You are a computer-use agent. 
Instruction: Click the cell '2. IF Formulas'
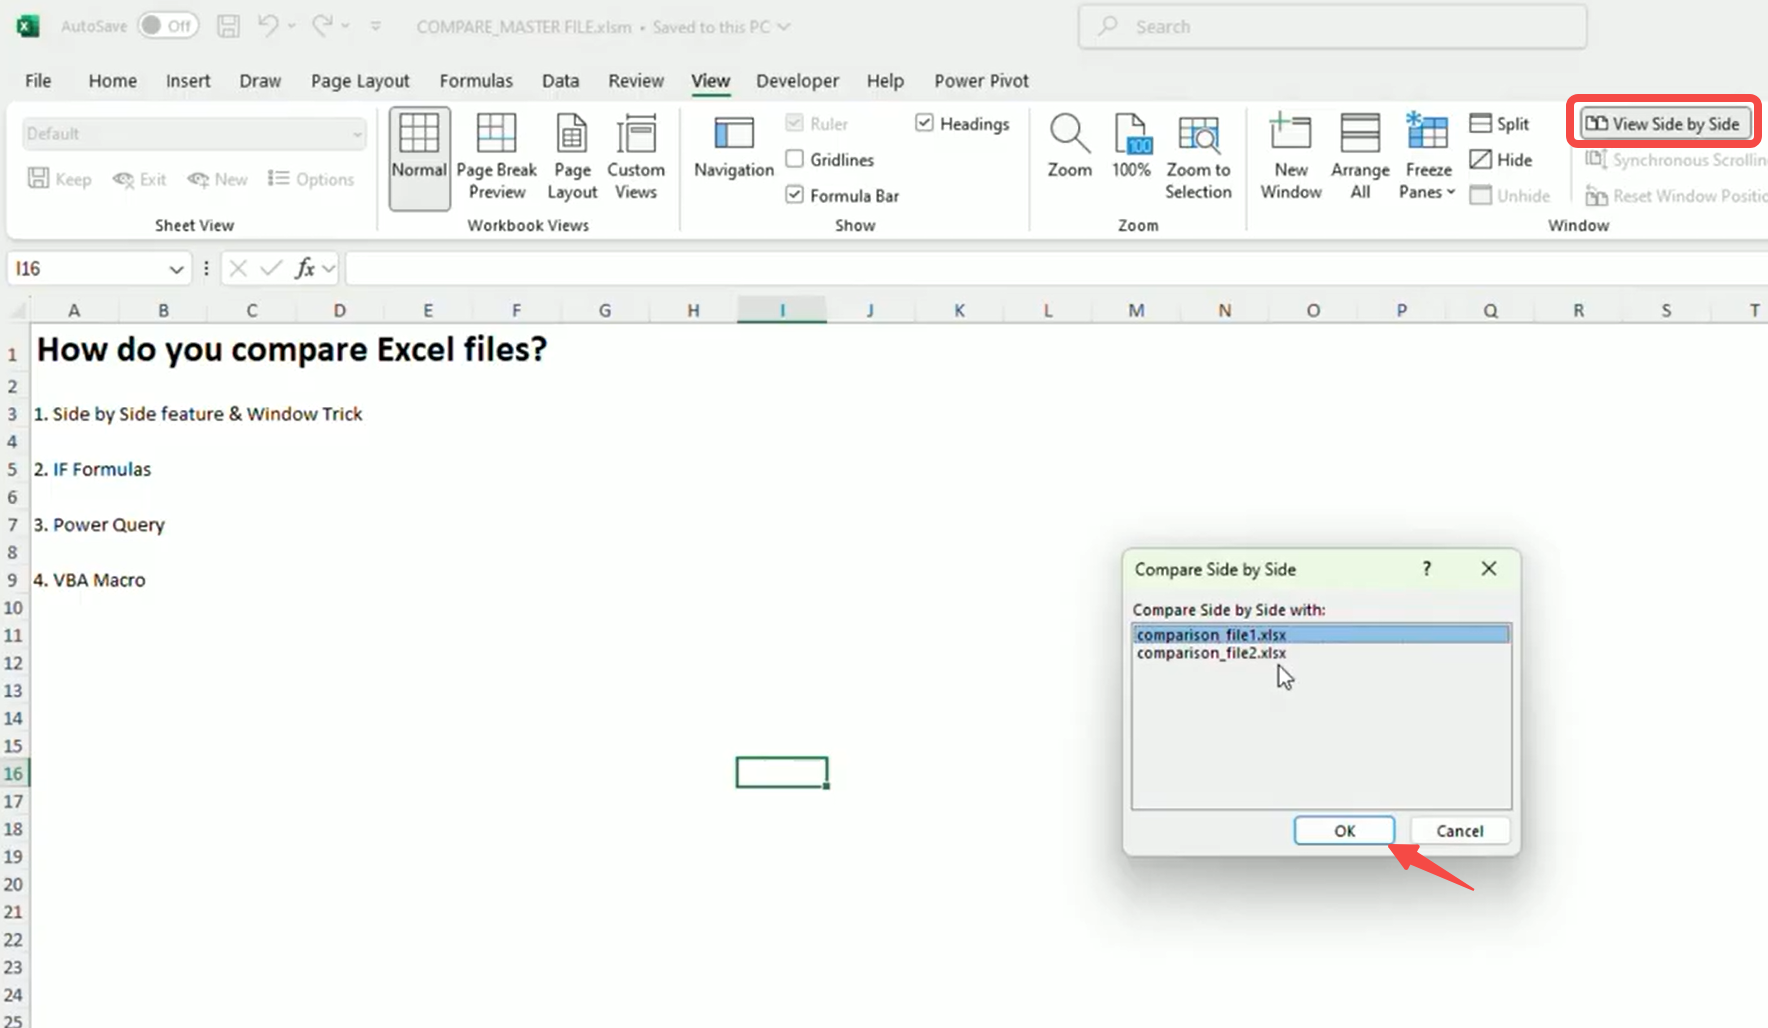[92, 469]
